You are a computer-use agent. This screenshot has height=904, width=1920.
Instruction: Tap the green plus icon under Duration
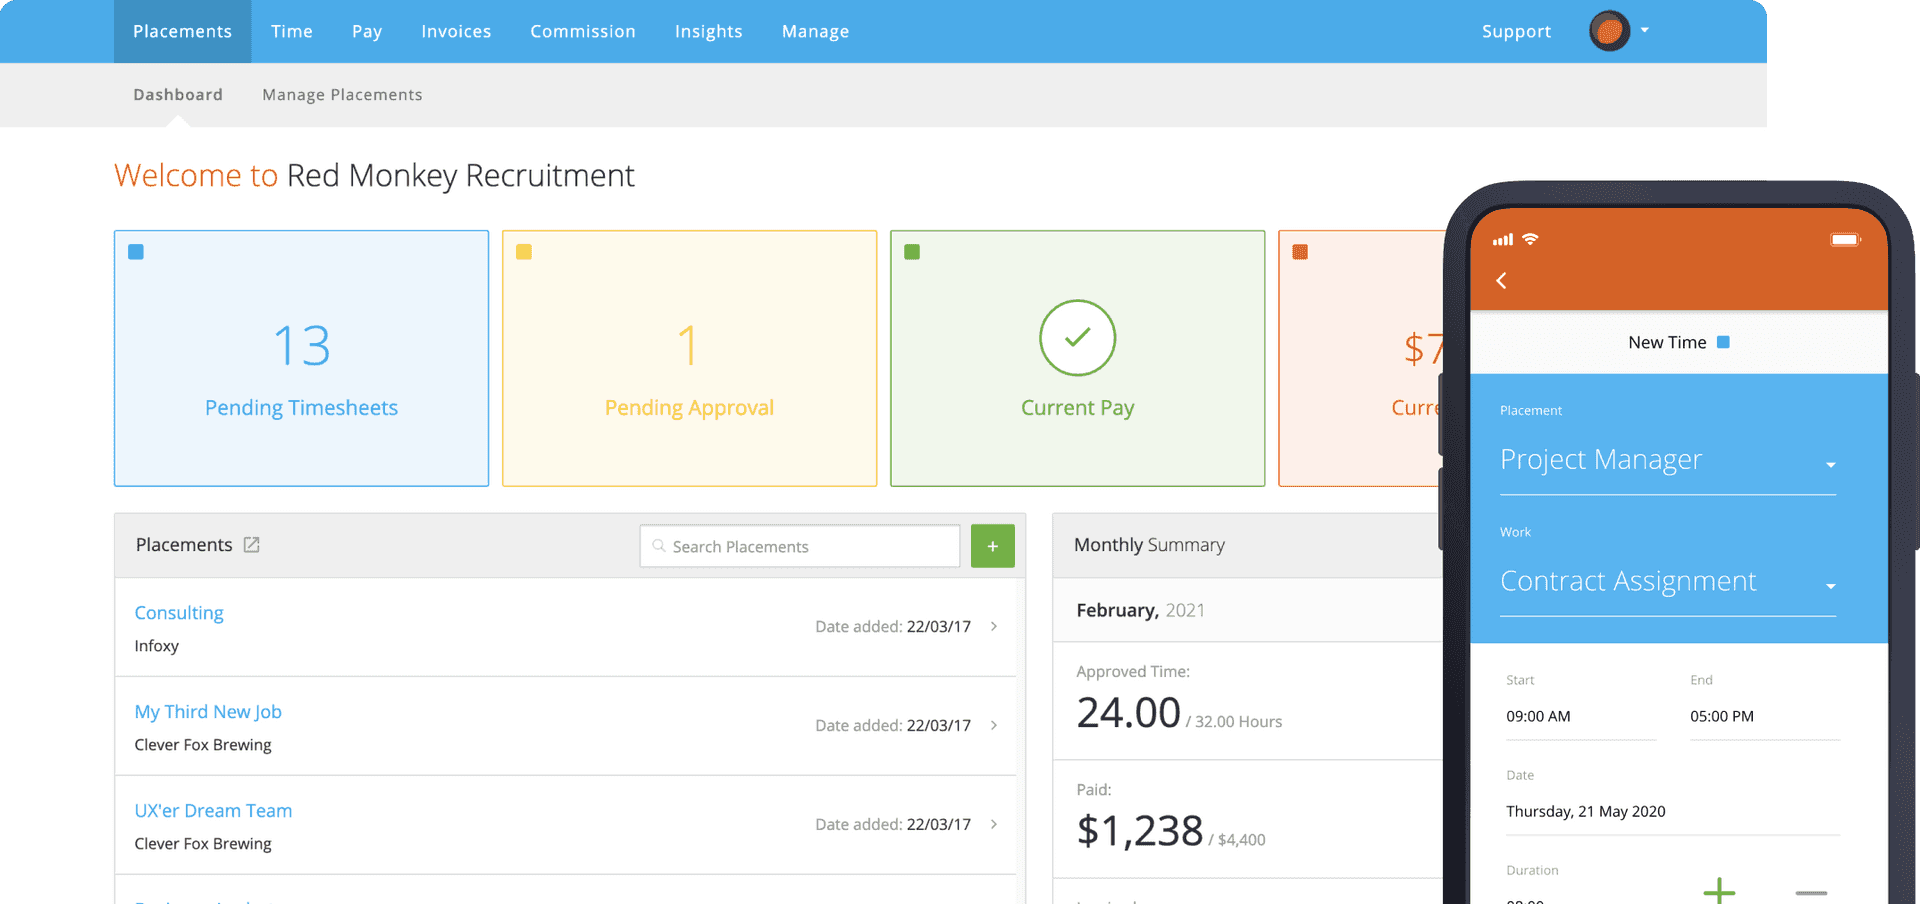click(1719, 890)
